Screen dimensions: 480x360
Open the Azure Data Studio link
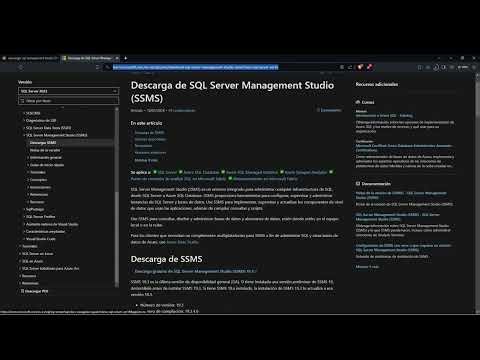182,242
